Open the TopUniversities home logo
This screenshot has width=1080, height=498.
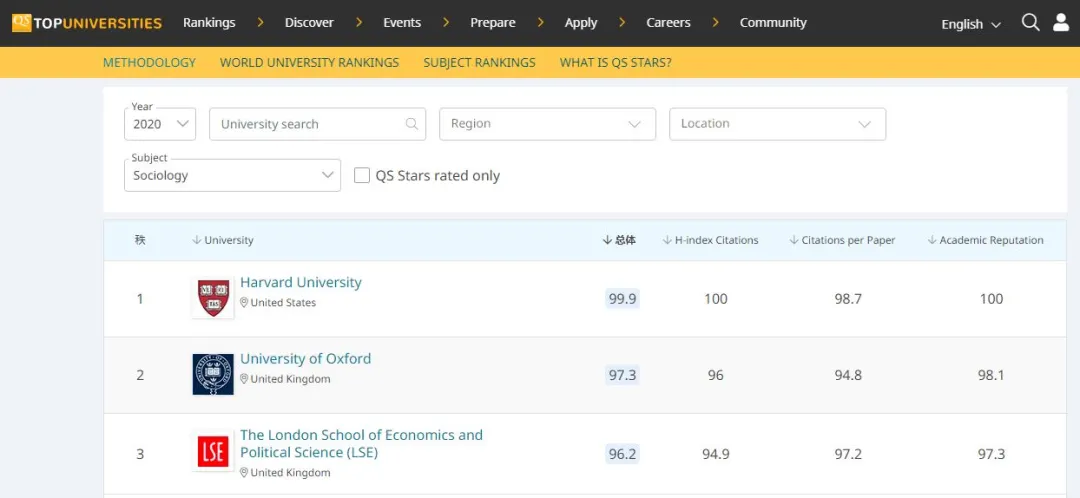point(87,23)
